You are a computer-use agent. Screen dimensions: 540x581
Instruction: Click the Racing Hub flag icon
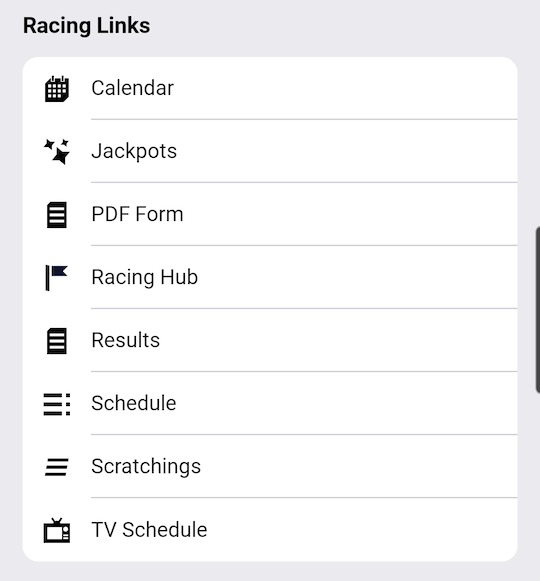pos(57,278)
